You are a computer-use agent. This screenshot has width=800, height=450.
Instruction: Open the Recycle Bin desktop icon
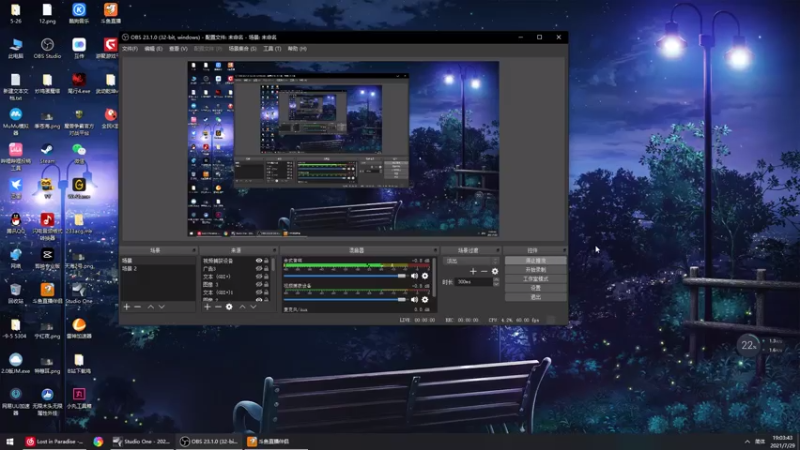(x=15, y=293)
